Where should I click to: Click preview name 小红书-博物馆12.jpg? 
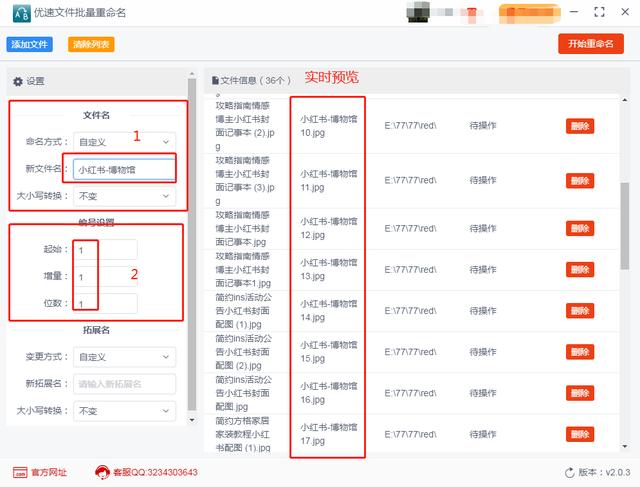click(329, 229)
